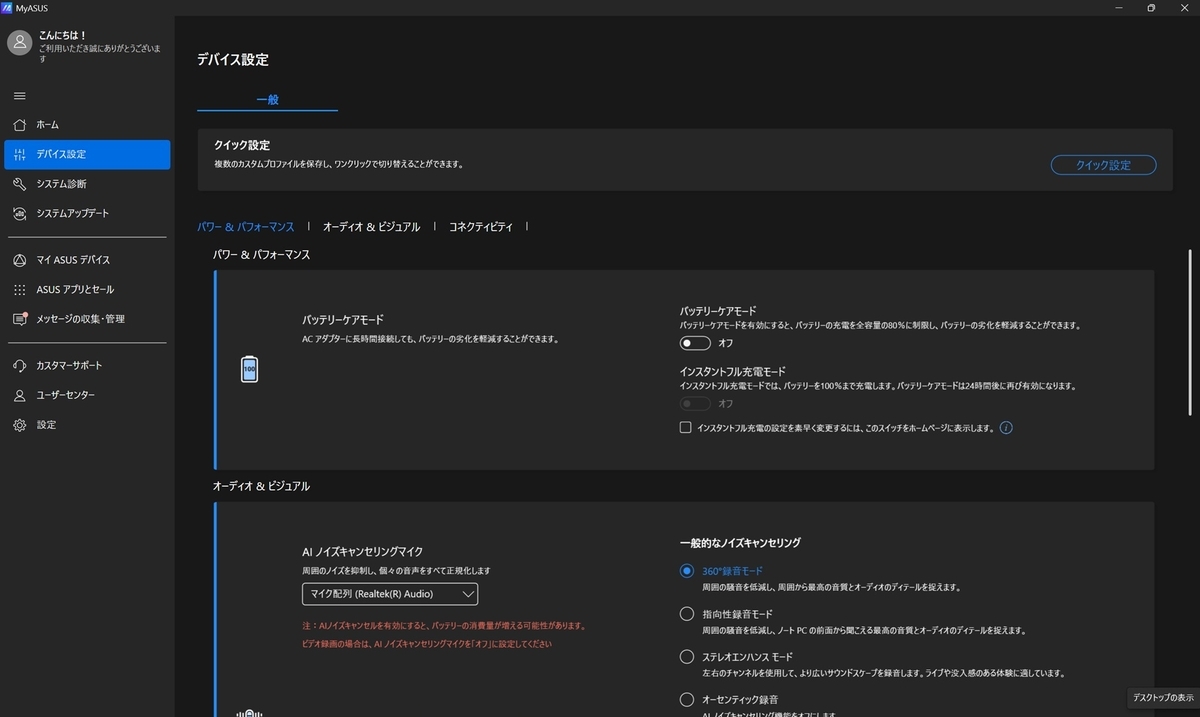Jump to オーディオ & ビジュアル section tab
Viewport: 1200px width, 717px height.
(371, 227)
